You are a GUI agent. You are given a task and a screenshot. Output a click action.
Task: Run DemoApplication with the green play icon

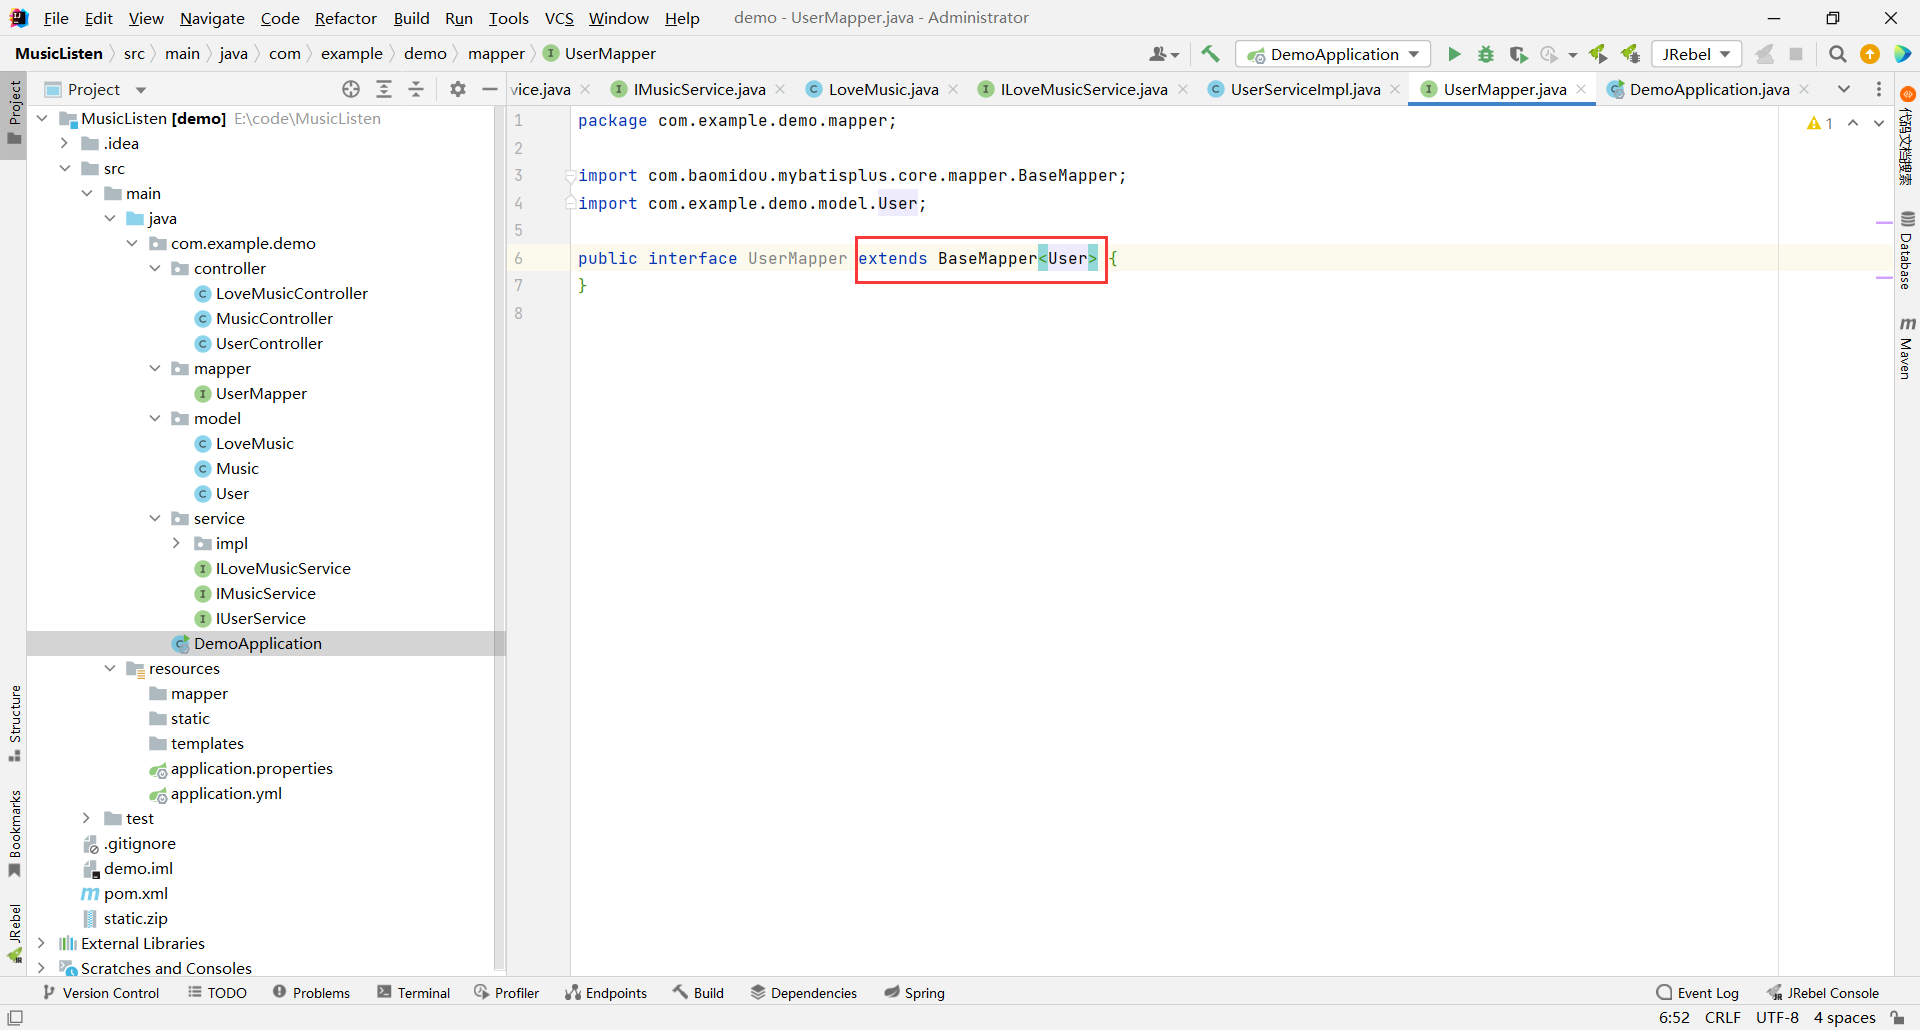[1454, 54]
